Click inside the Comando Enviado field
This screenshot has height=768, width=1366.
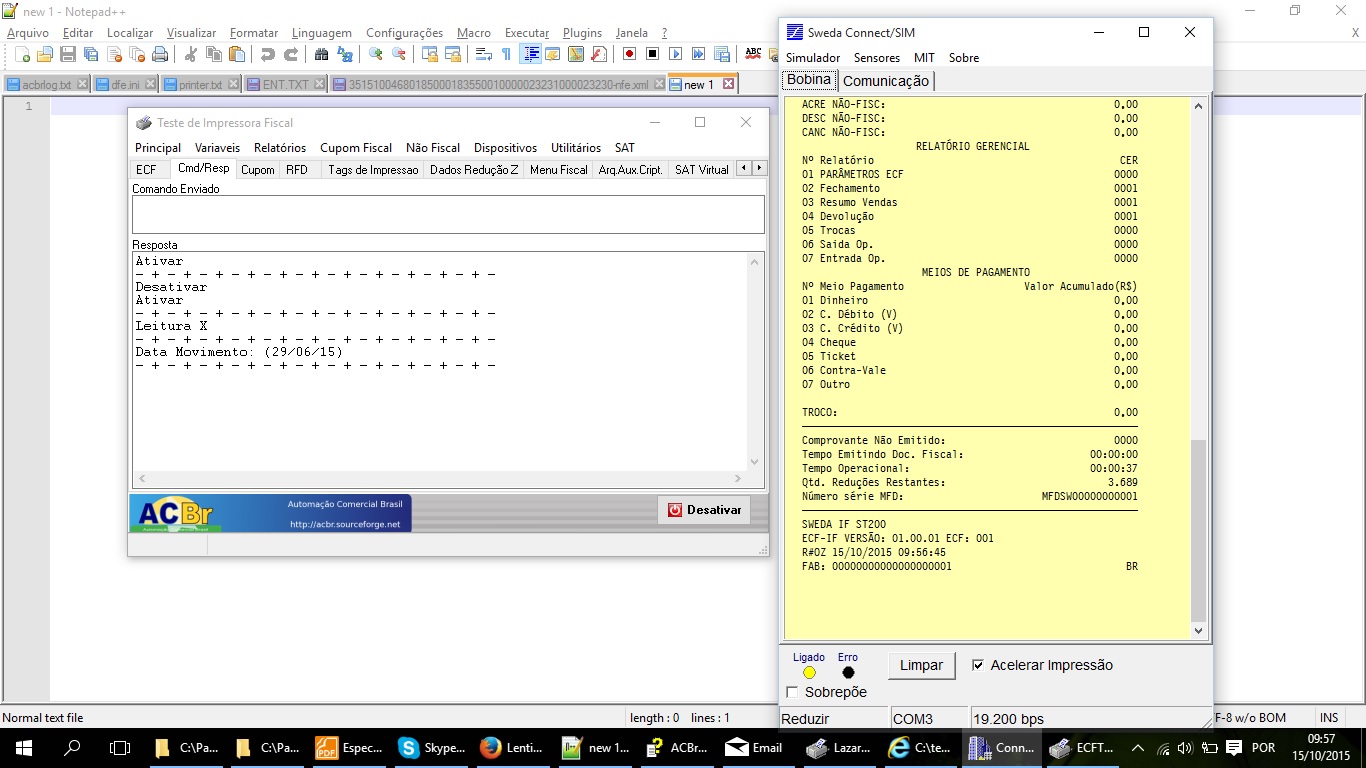click(x=448, y=214)
